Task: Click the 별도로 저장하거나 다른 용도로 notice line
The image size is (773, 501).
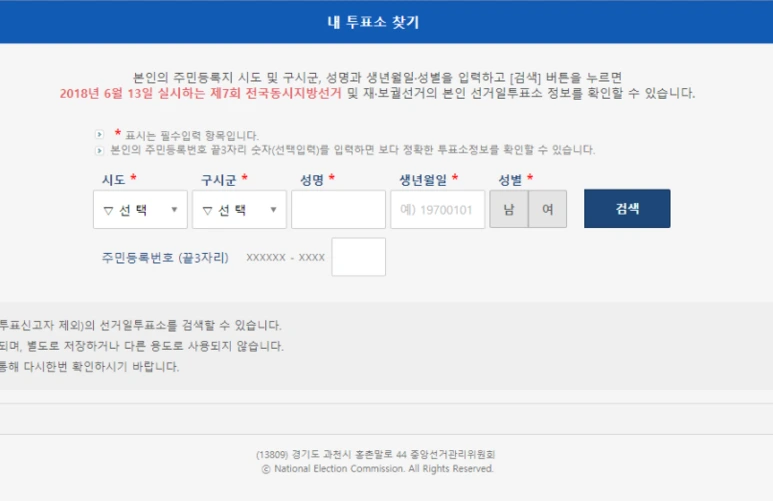Action: [141, 346]
